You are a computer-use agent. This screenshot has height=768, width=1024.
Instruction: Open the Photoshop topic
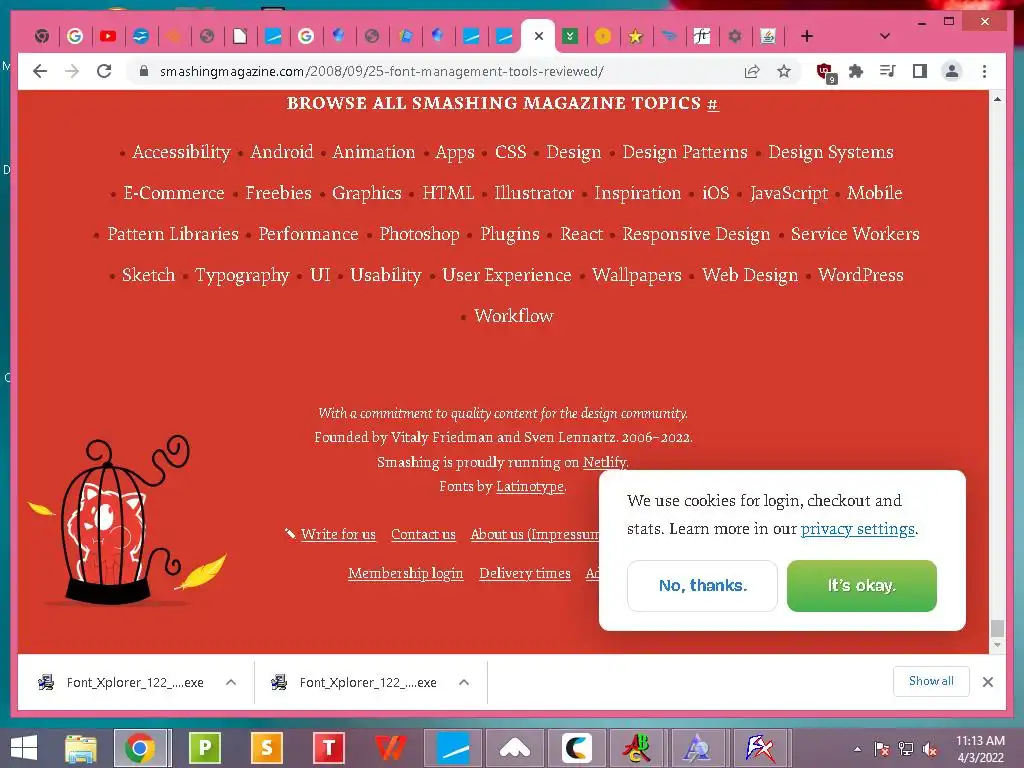click(x=419, y=234)
